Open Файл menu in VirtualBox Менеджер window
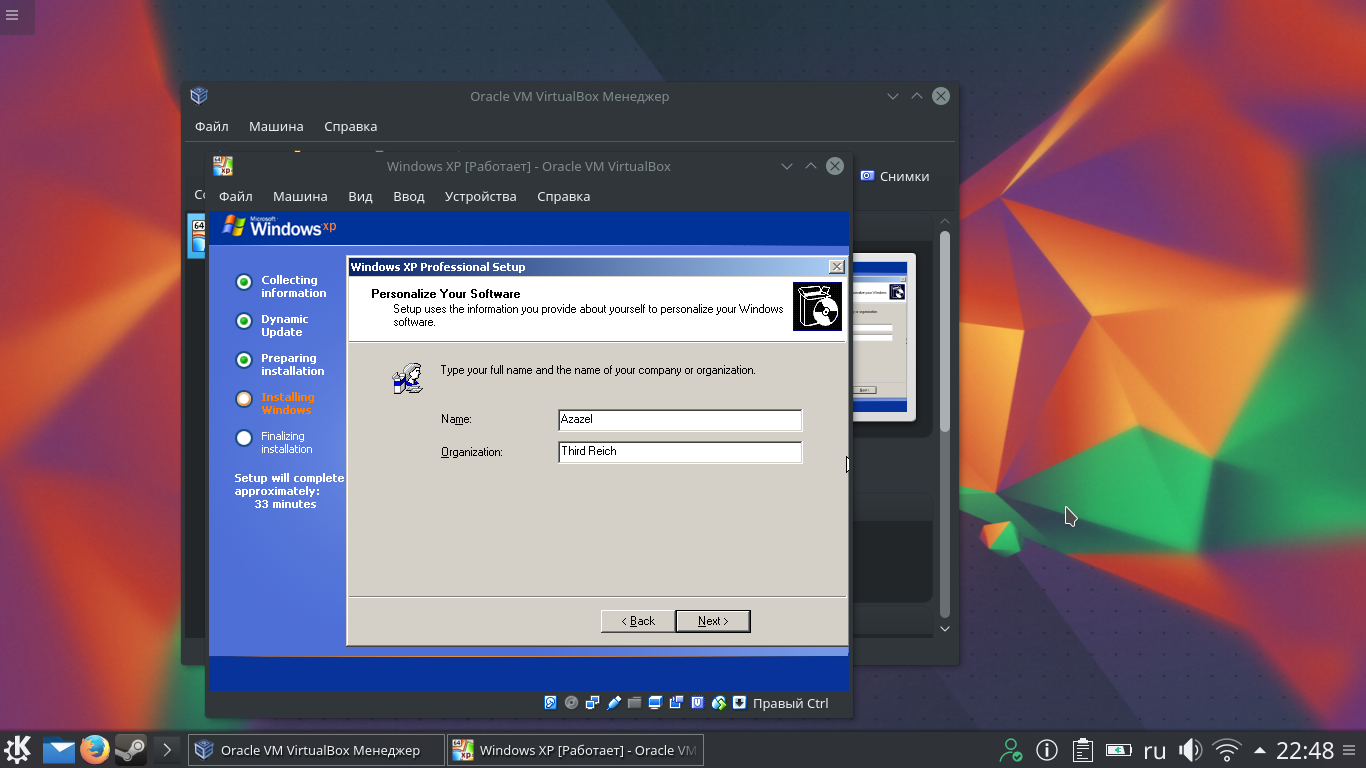The width and height of the screenshot is (1366, 768). coord(212,126)
